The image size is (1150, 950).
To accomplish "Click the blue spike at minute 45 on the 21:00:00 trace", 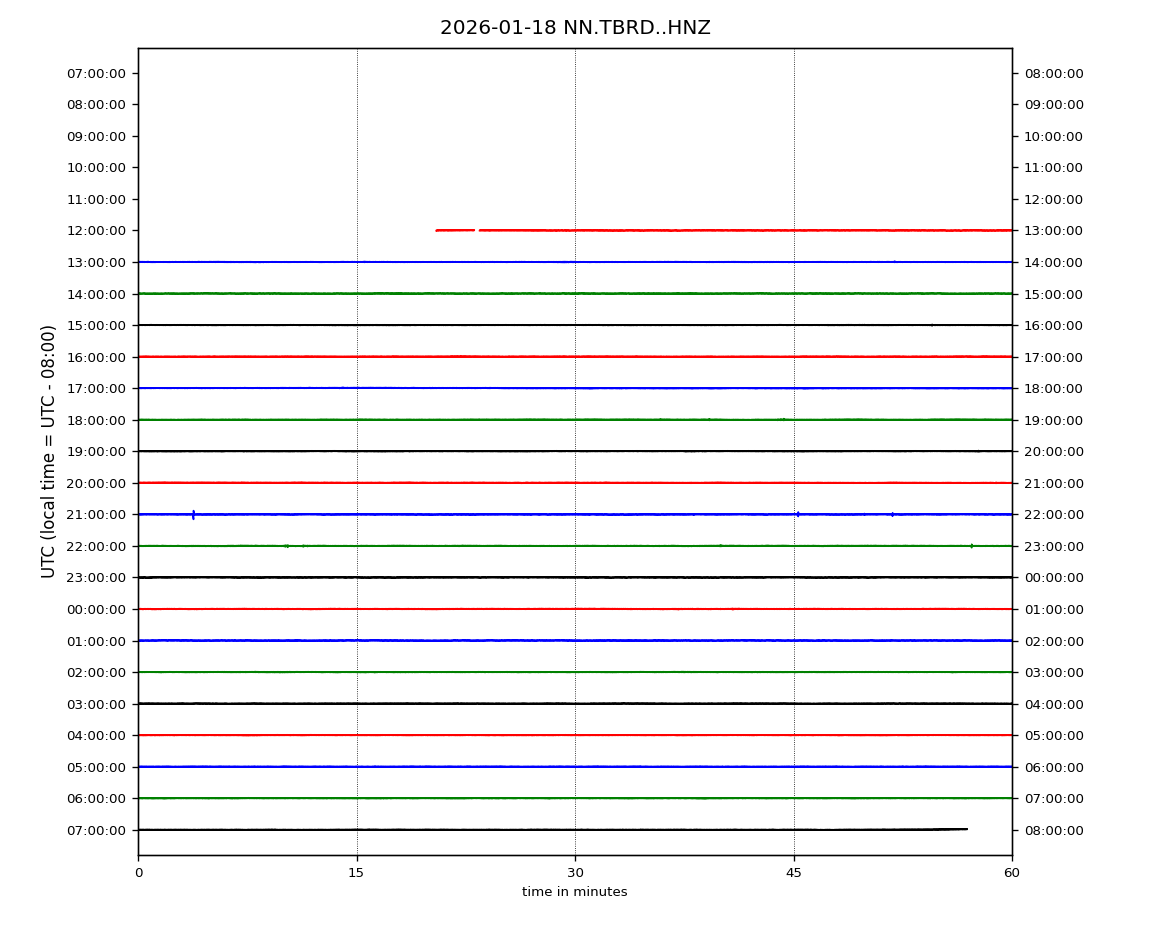I will (x=798, y=514).
